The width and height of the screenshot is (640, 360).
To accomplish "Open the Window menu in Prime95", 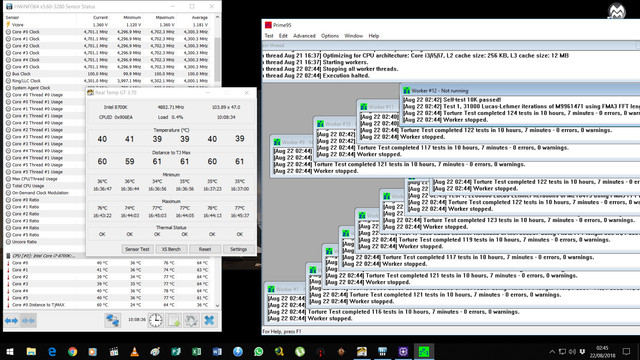I will 353,36.
